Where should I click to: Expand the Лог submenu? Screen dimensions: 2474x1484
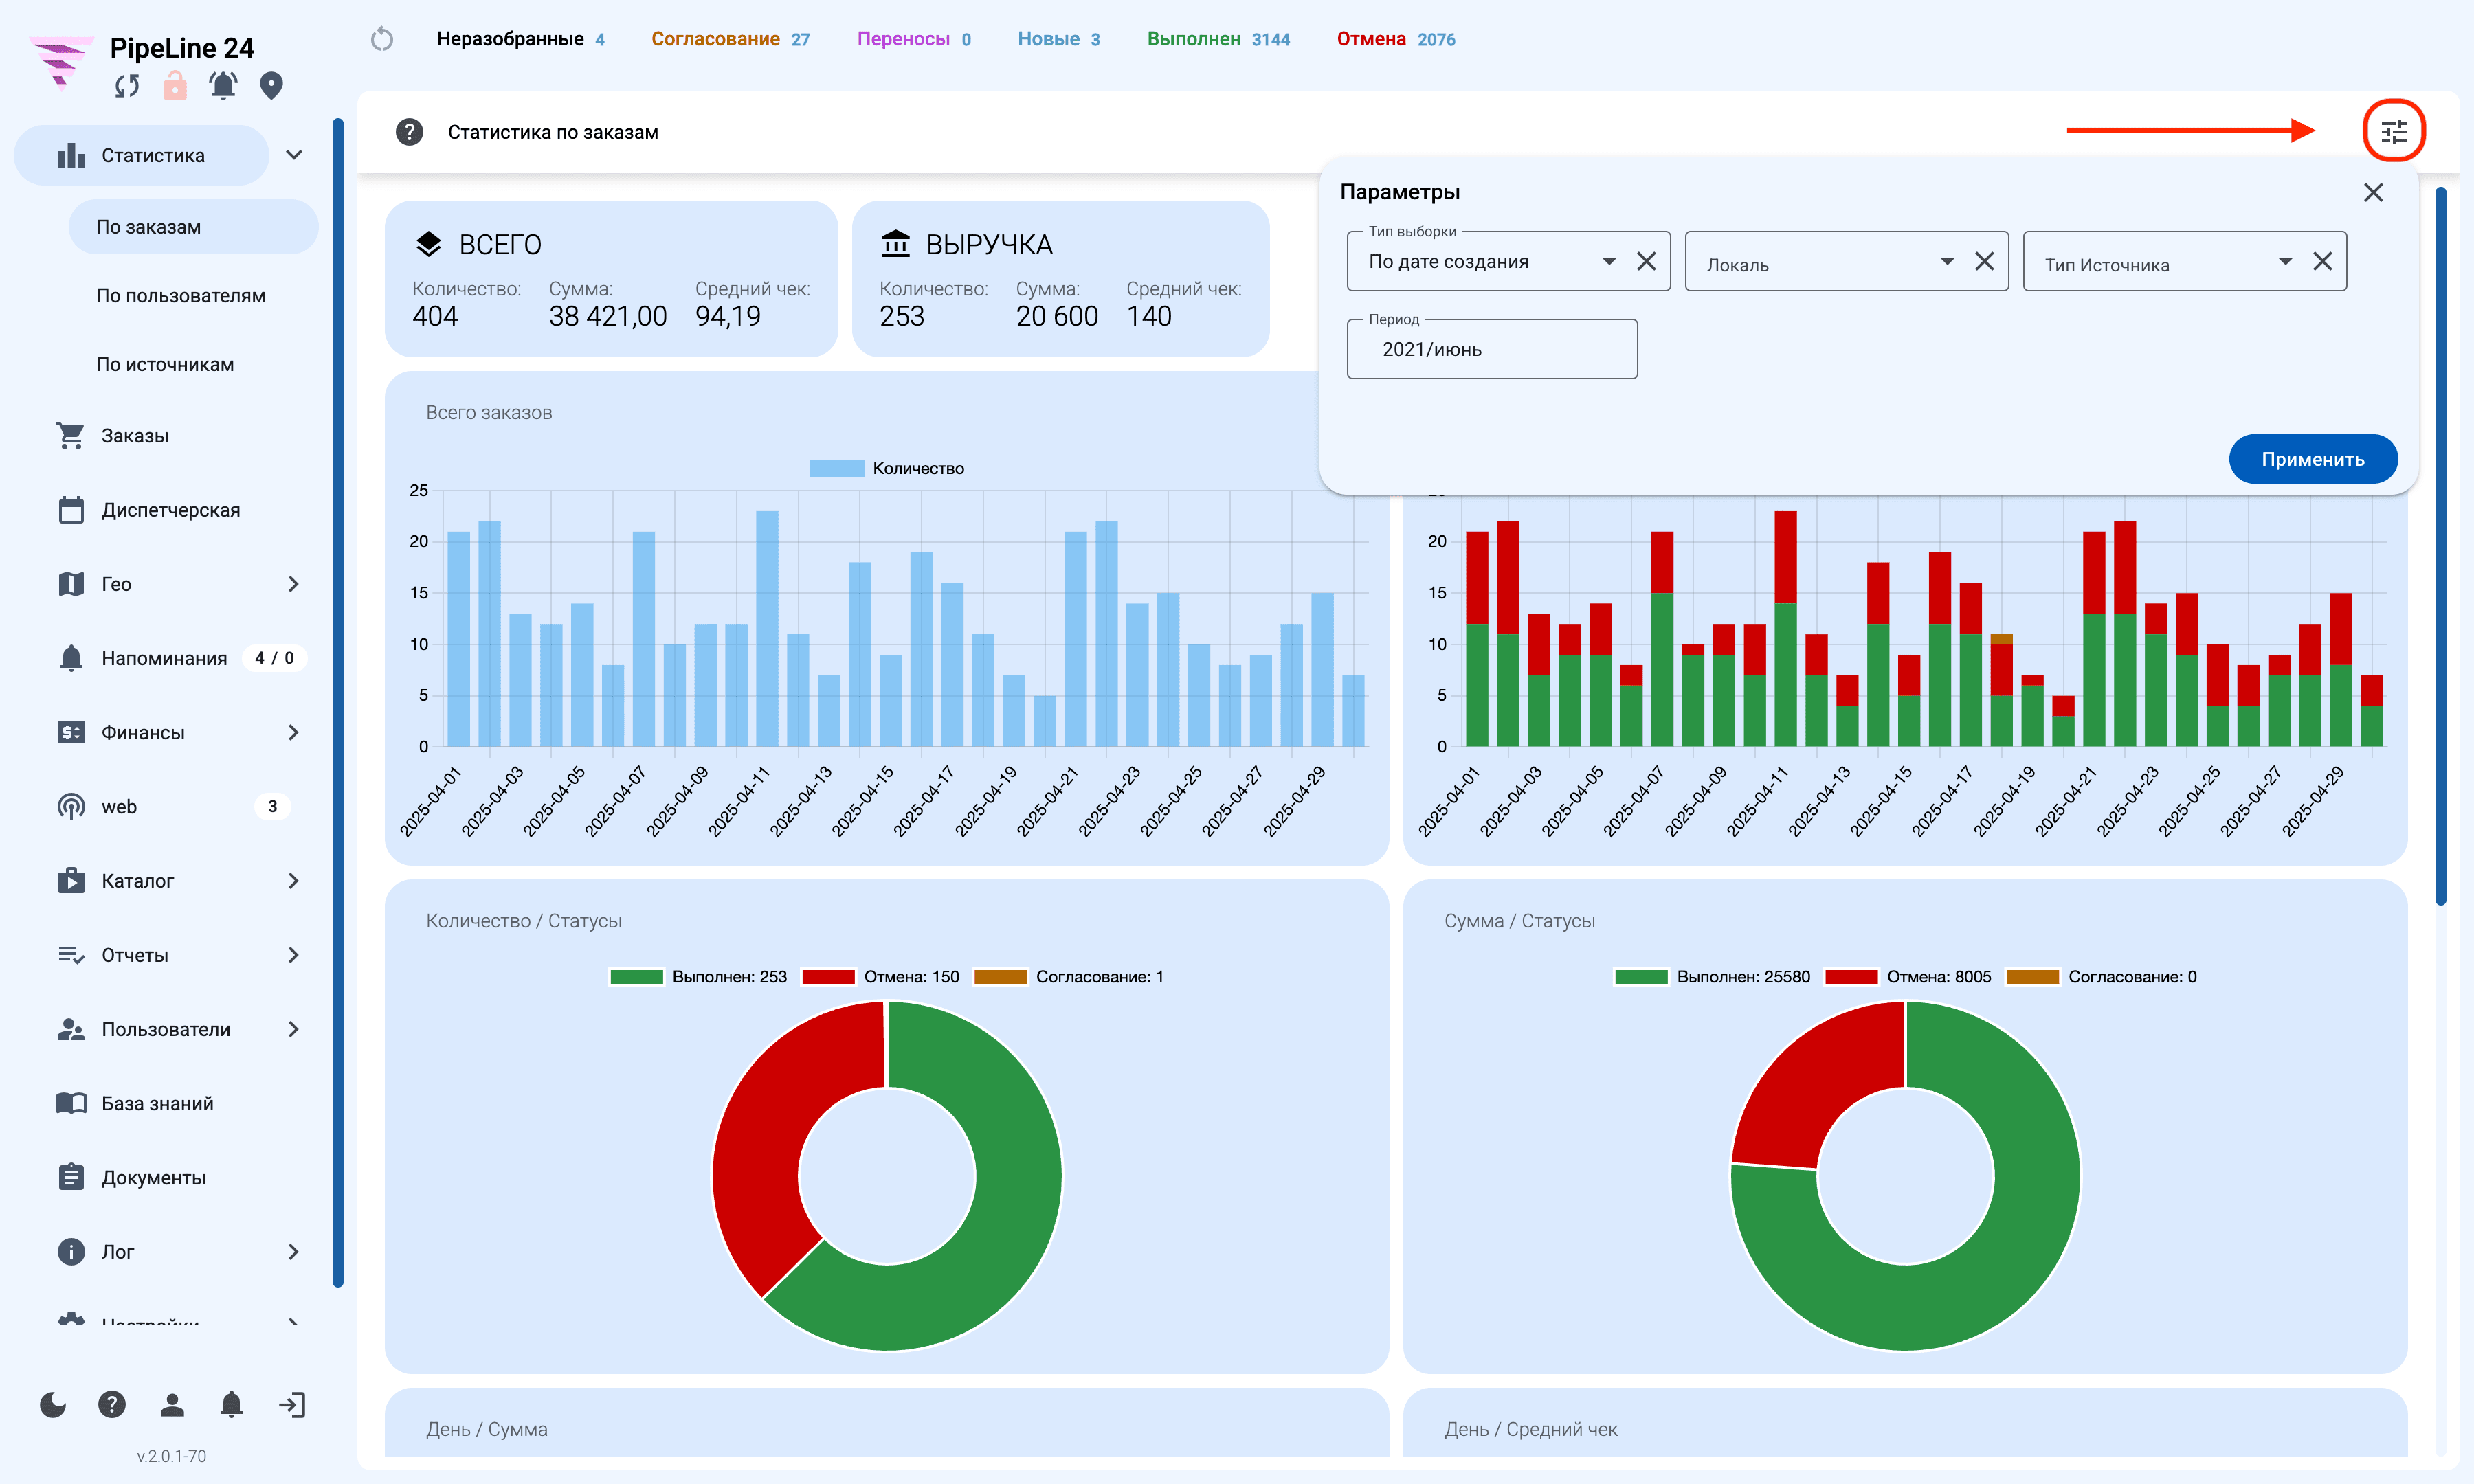293,1252
